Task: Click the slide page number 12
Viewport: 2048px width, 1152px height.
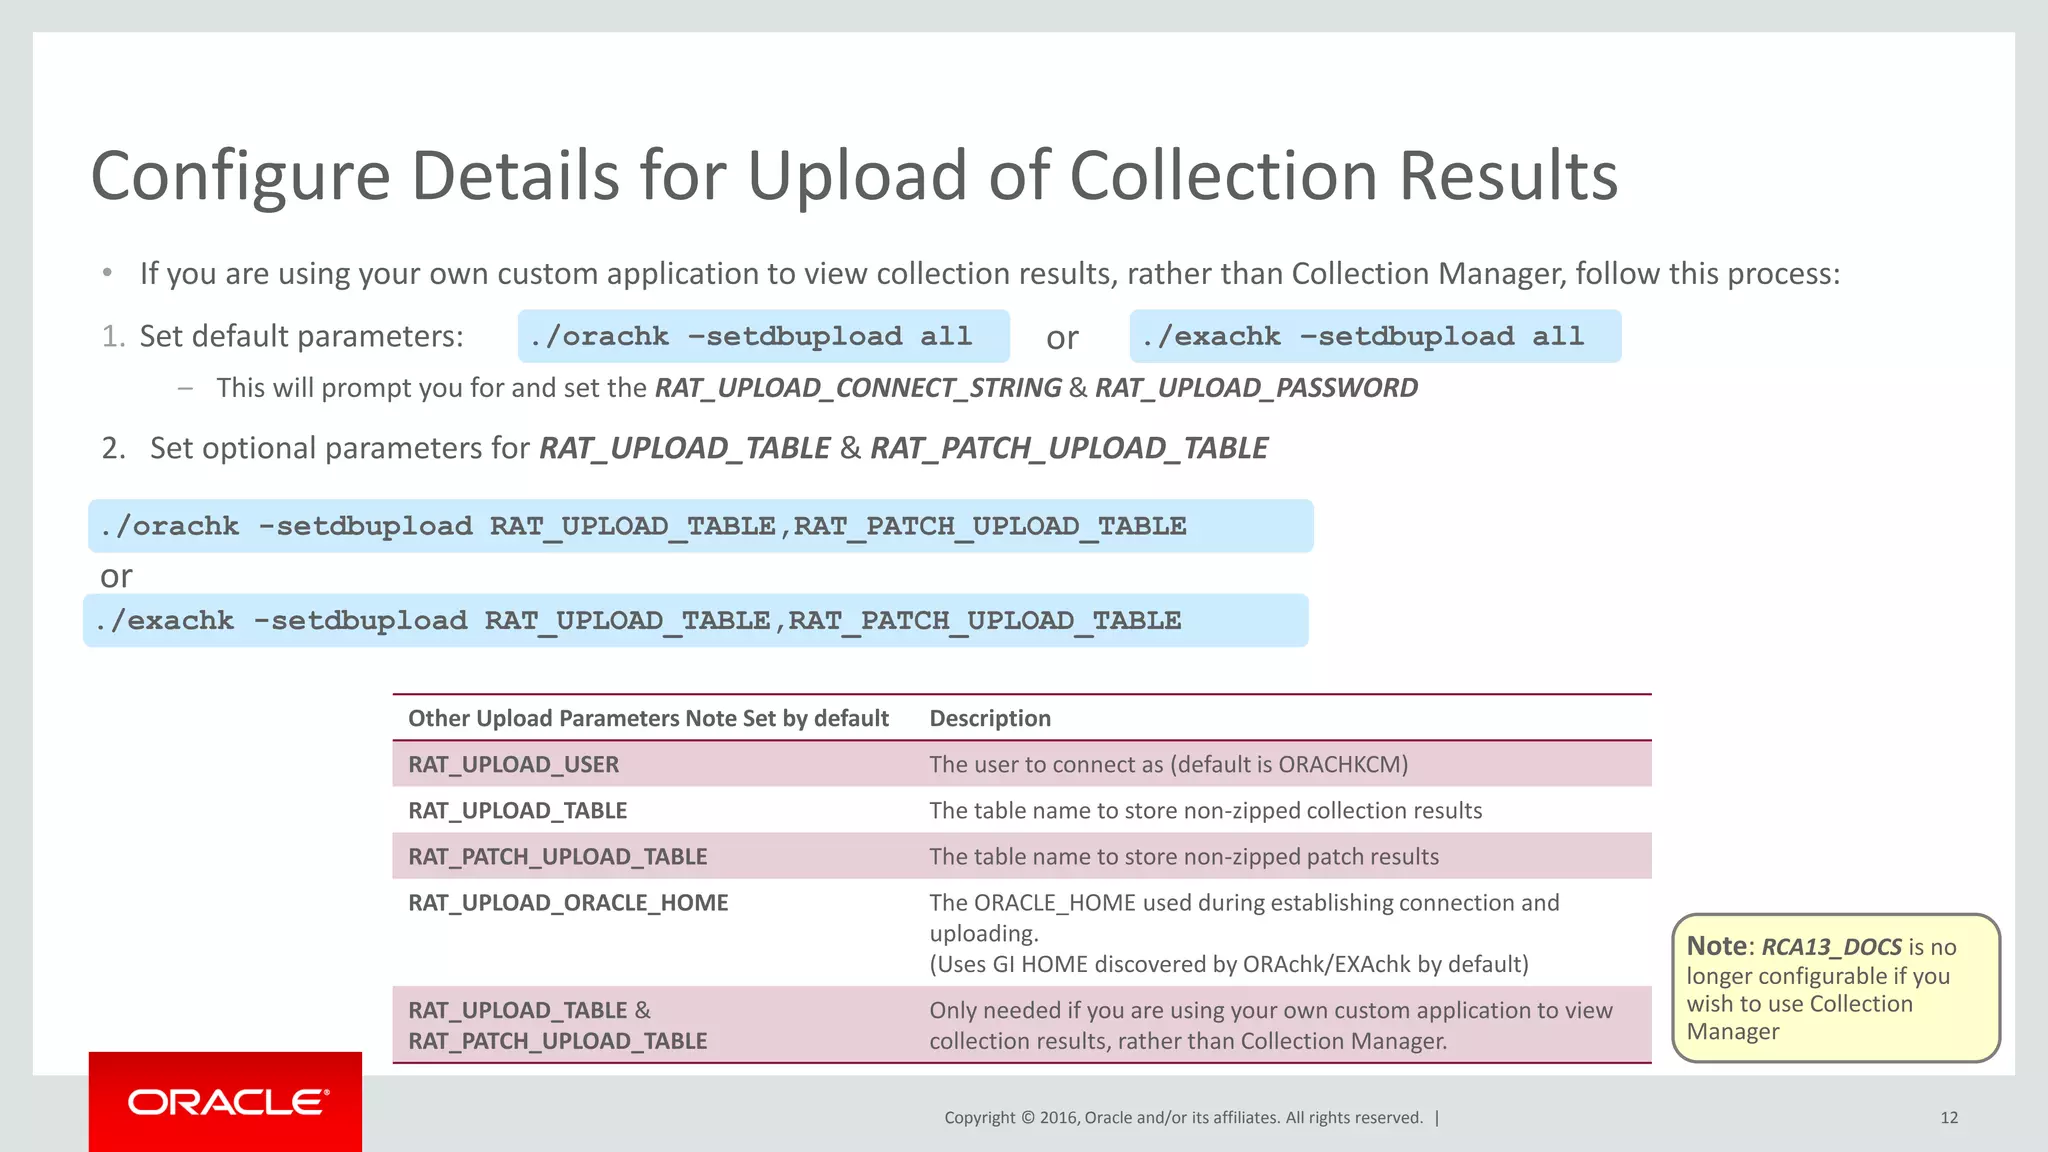Action: pyautogui.click(x=1949, y=1117)
